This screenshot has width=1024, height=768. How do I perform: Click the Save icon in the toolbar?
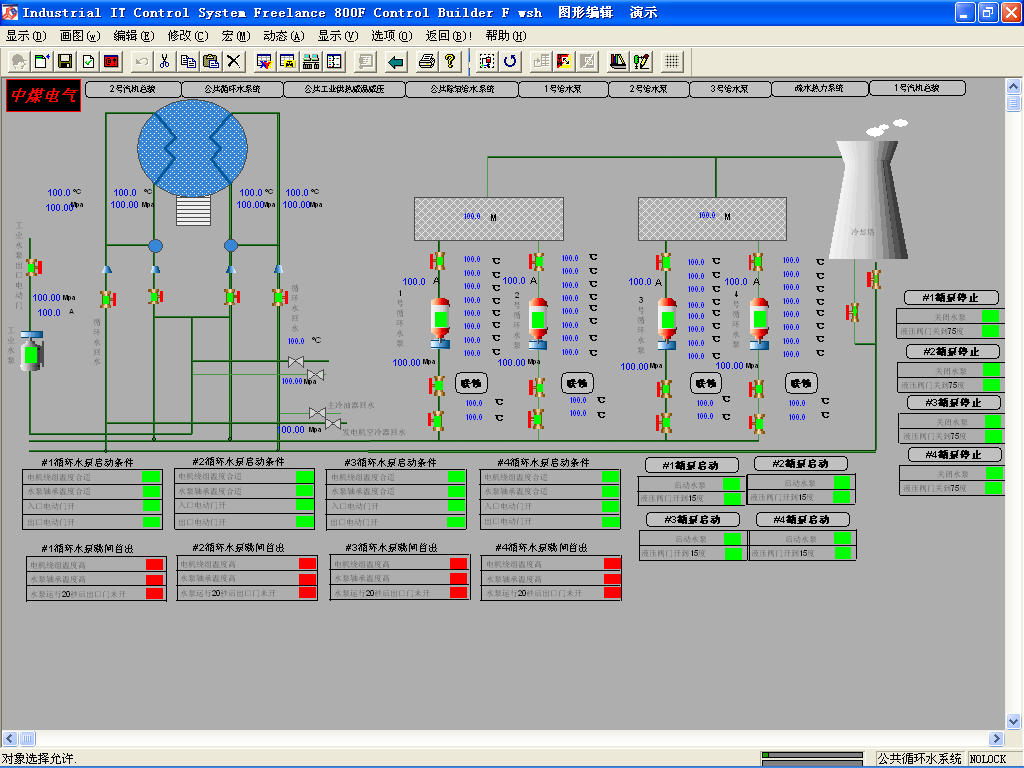coord(63,61)
